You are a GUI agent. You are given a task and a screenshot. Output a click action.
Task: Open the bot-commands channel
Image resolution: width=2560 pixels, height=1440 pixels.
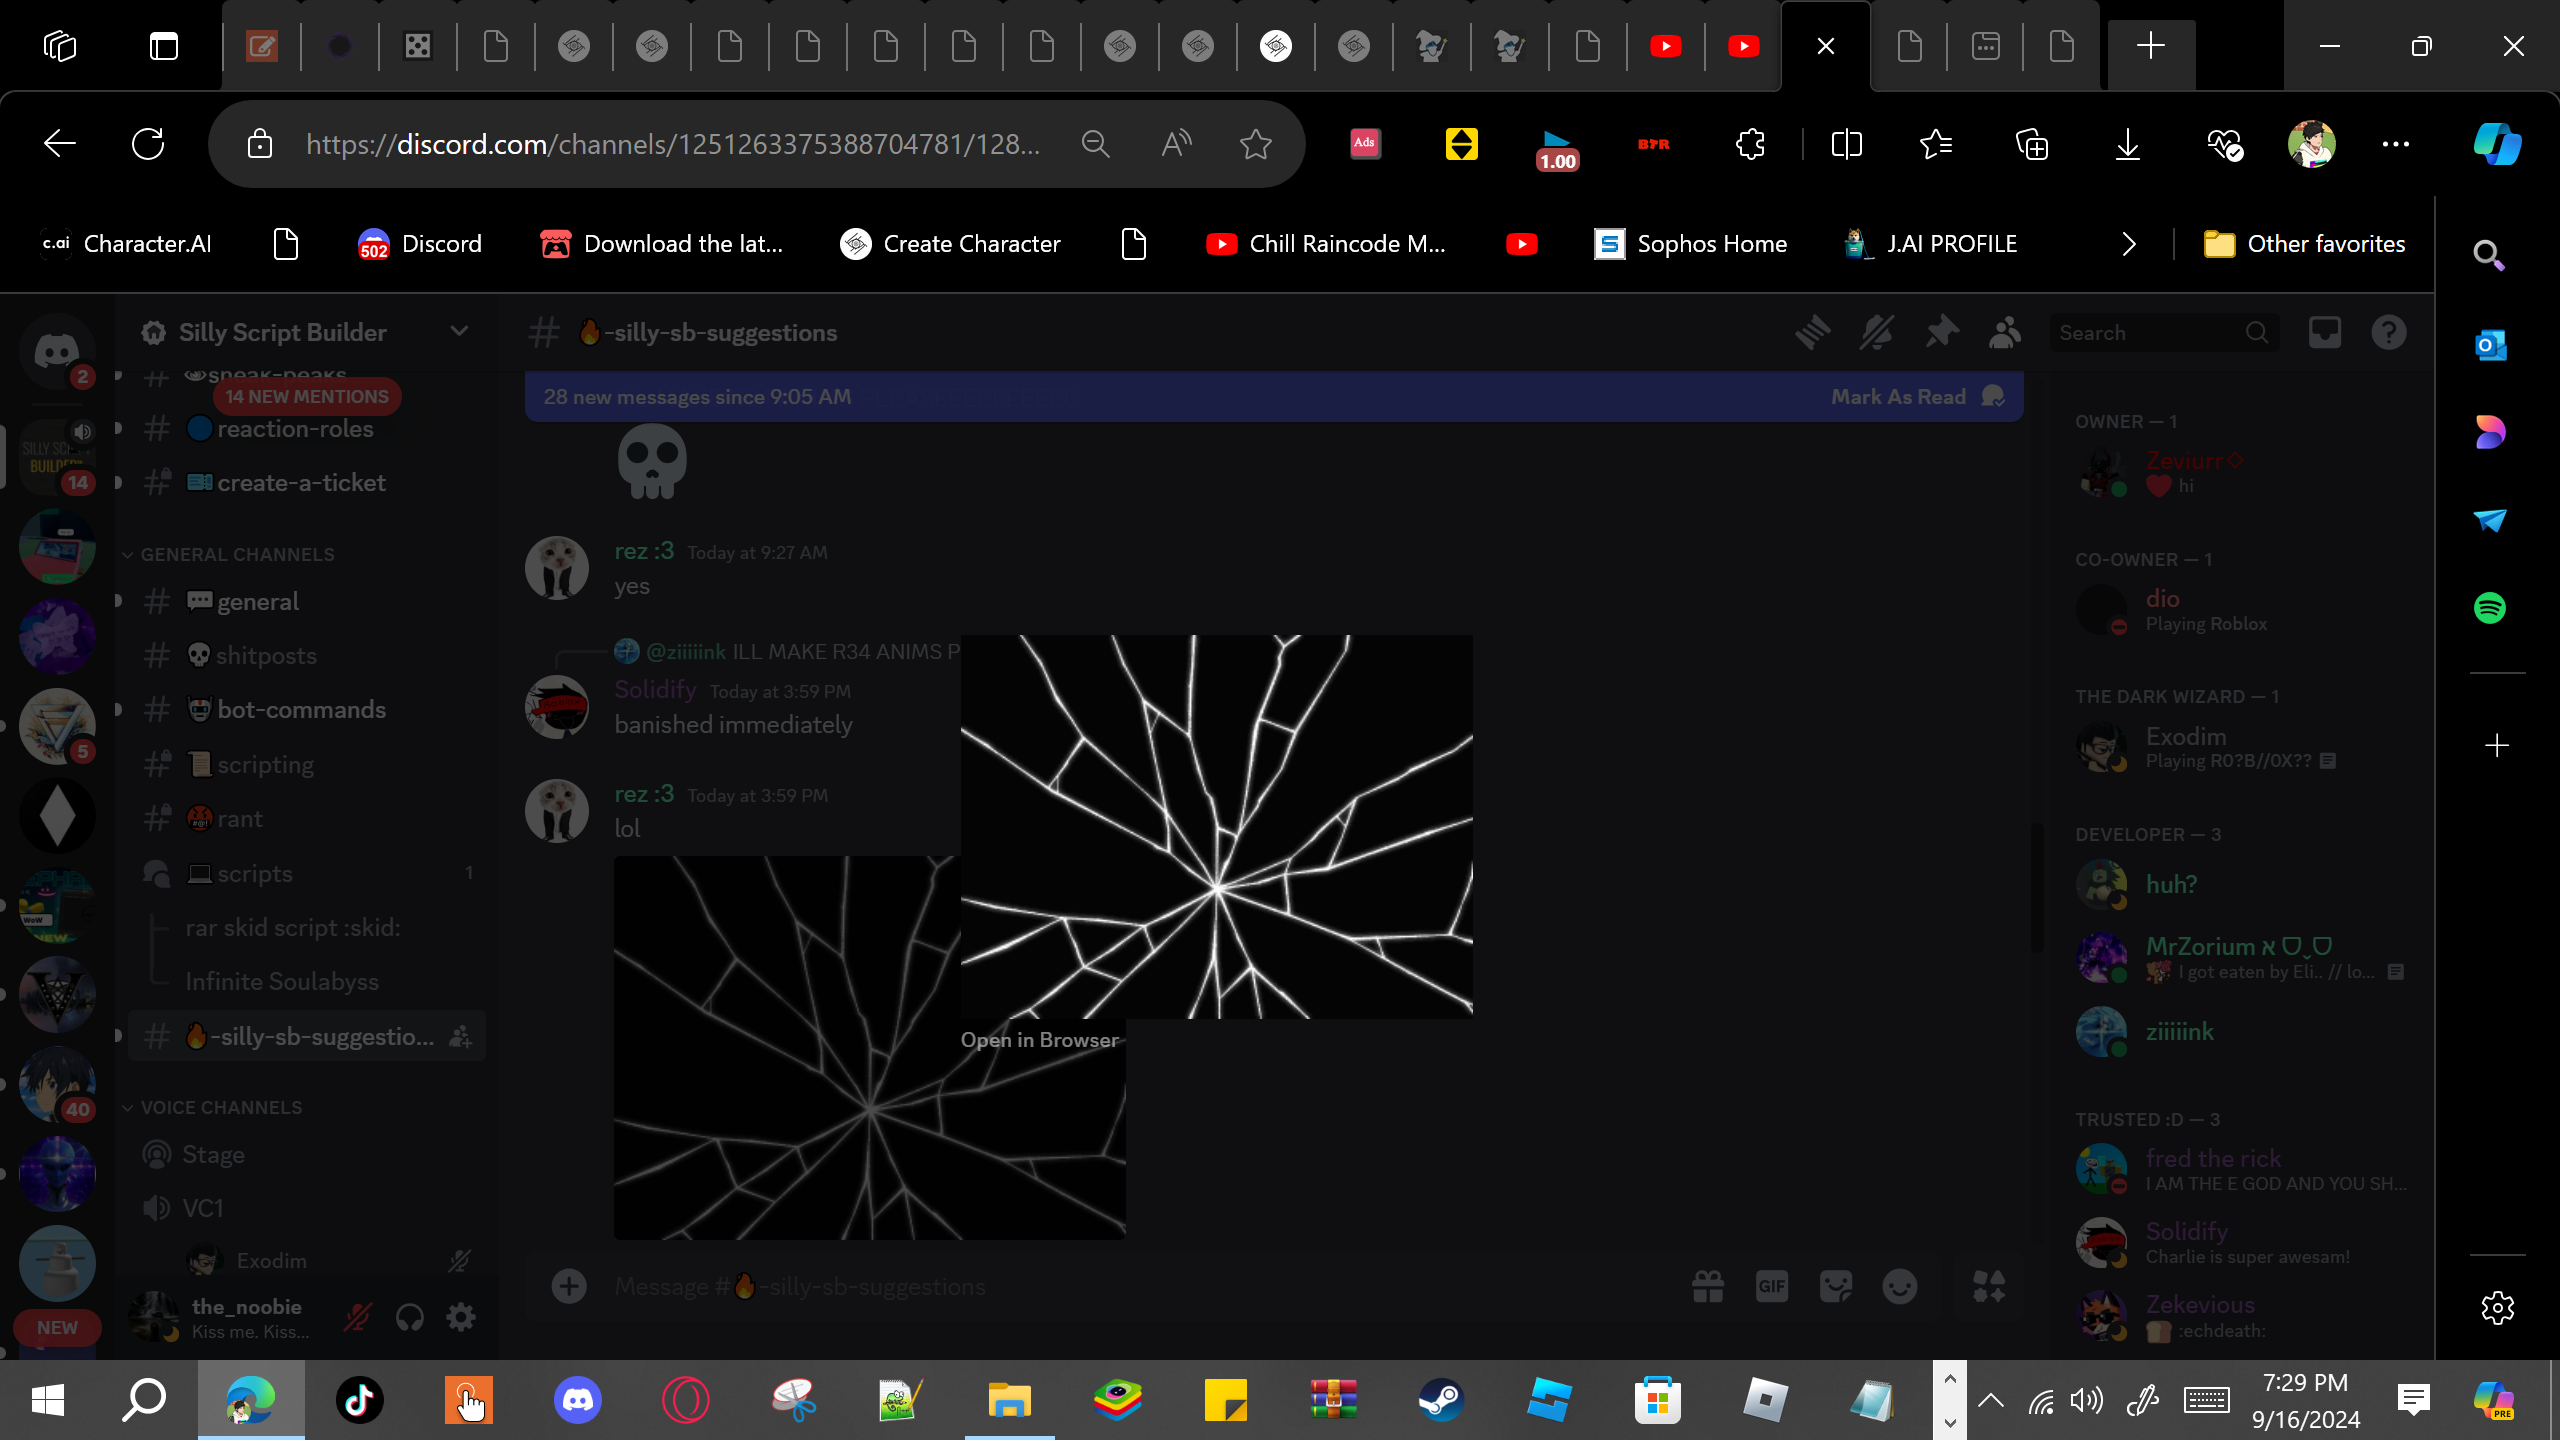point(302,710)
